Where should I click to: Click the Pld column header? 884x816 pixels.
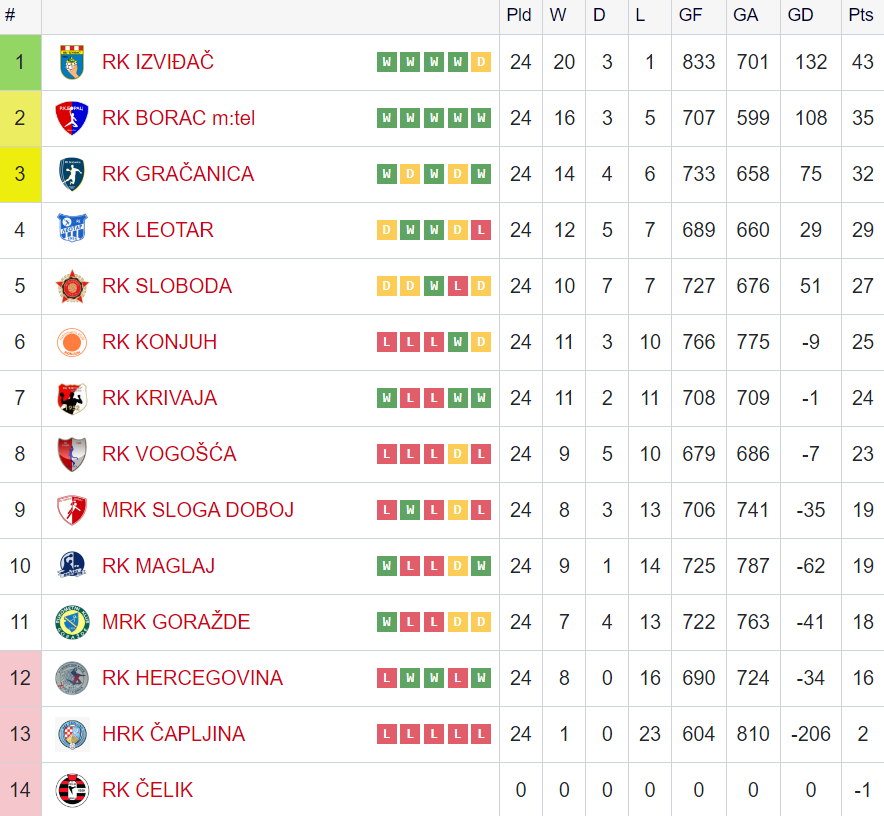[x=519, y=15]
